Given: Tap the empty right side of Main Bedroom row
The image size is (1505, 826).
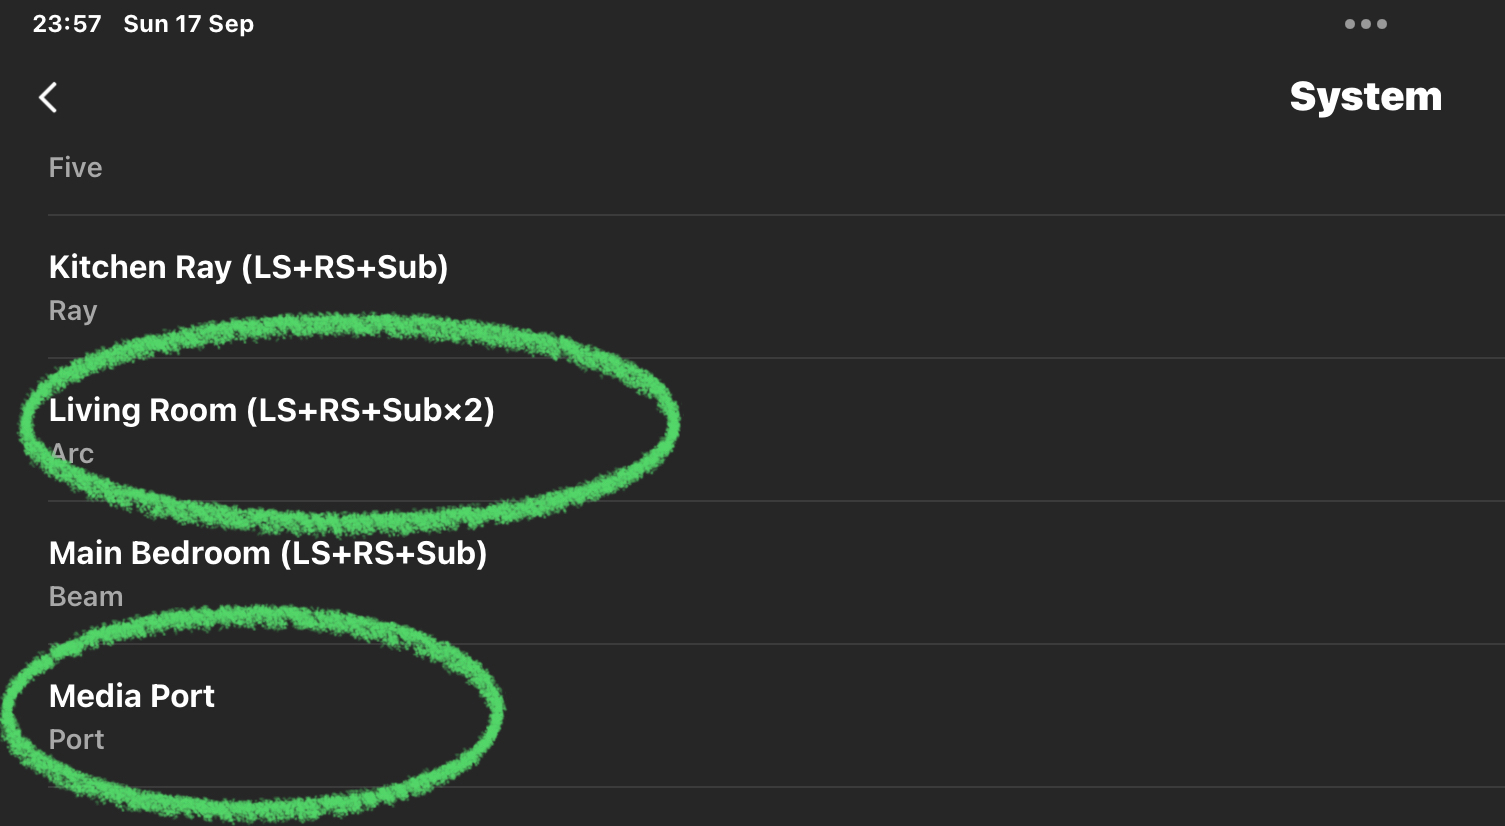Looking at the screenshot, I should tap(1000, 573).
